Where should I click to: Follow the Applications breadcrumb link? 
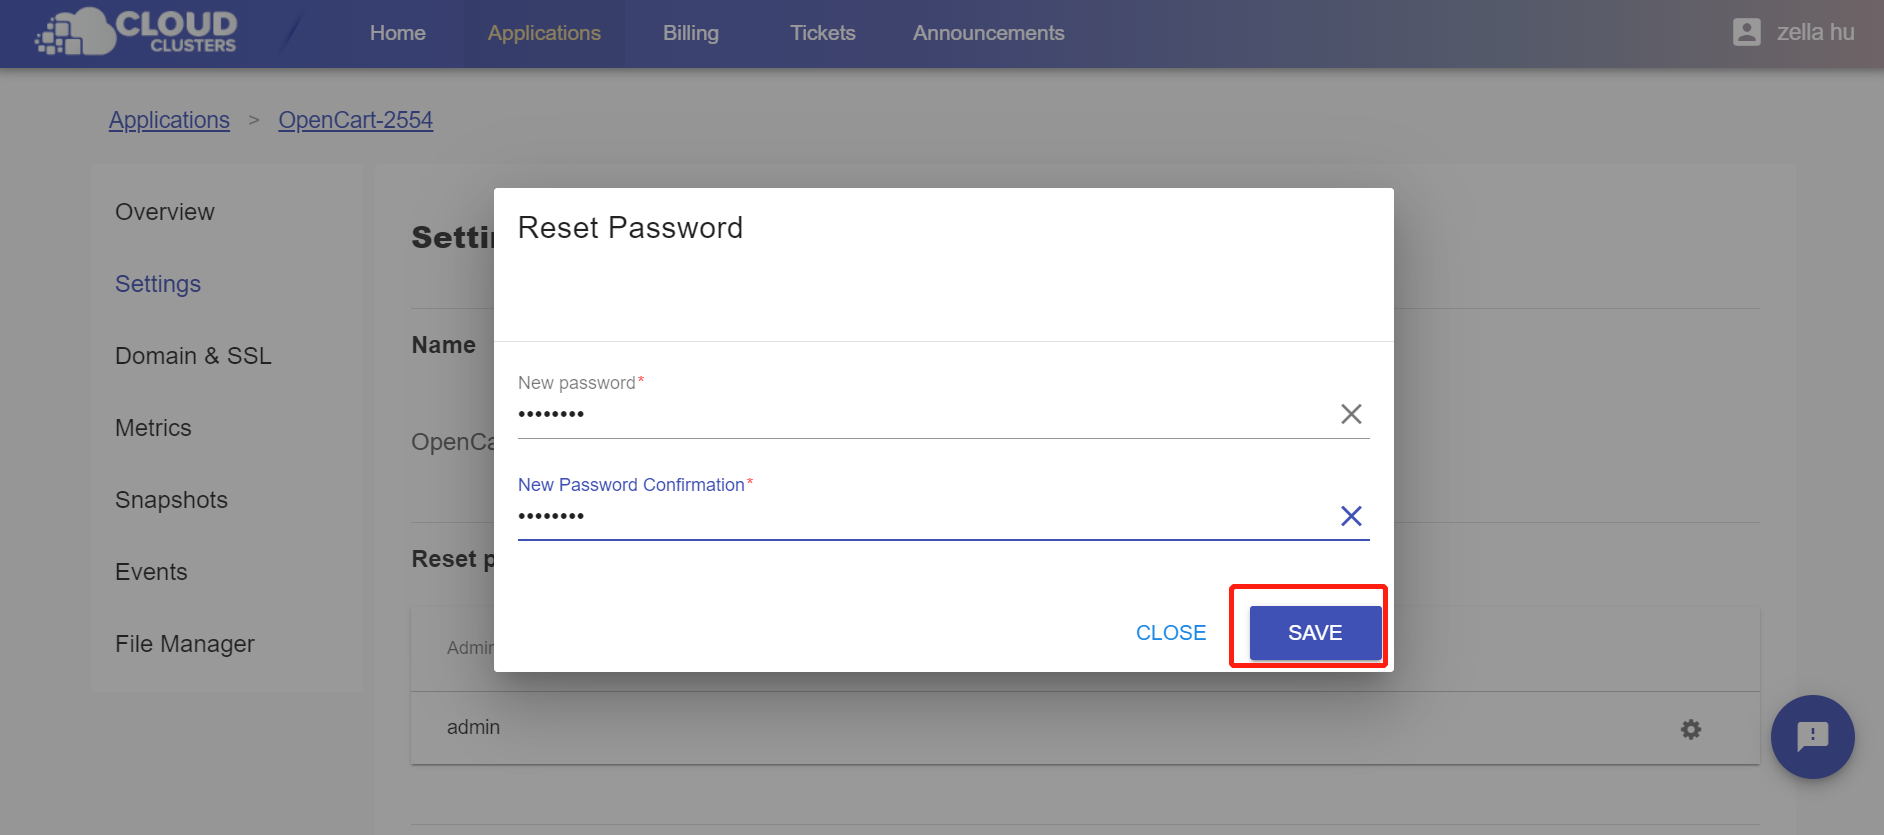point(169,120)
